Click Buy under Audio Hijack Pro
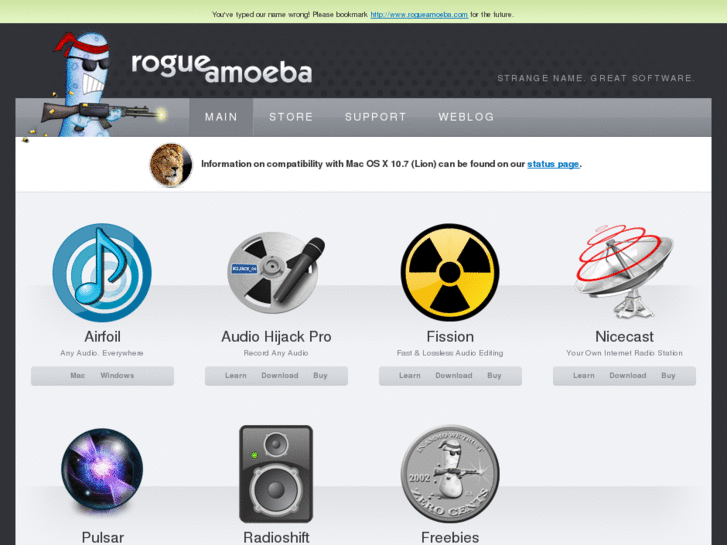Screen dimensions: 727x545 (320, 375)
